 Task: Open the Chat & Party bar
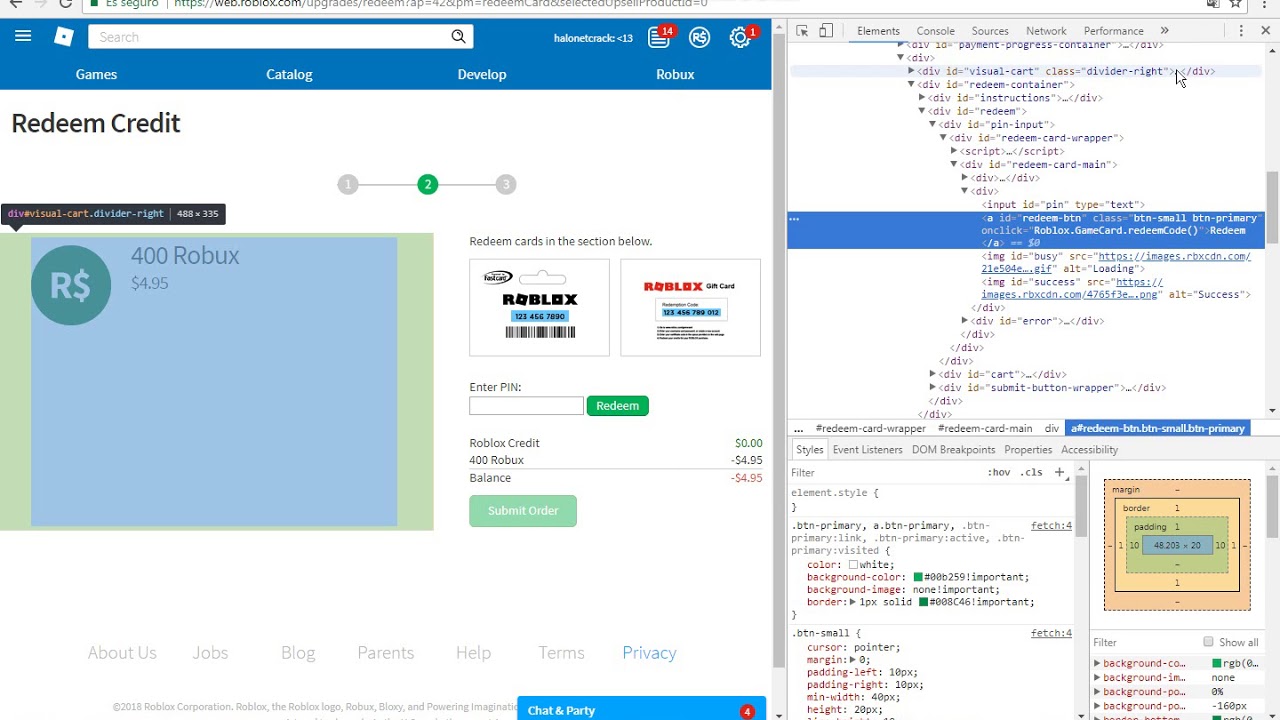[x=641, y=709]
